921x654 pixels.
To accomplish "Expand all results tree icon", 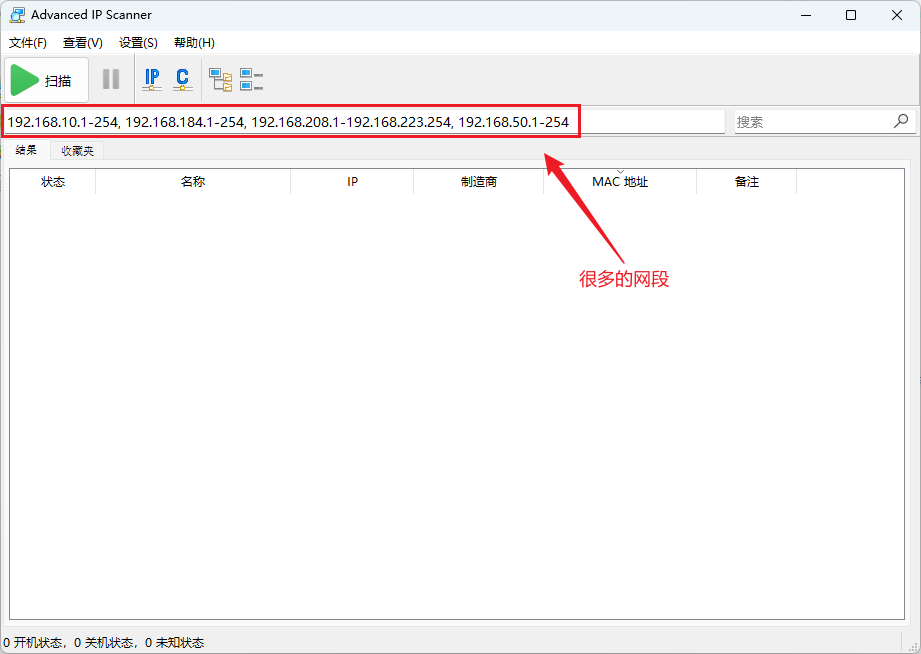I will (221, 79).
